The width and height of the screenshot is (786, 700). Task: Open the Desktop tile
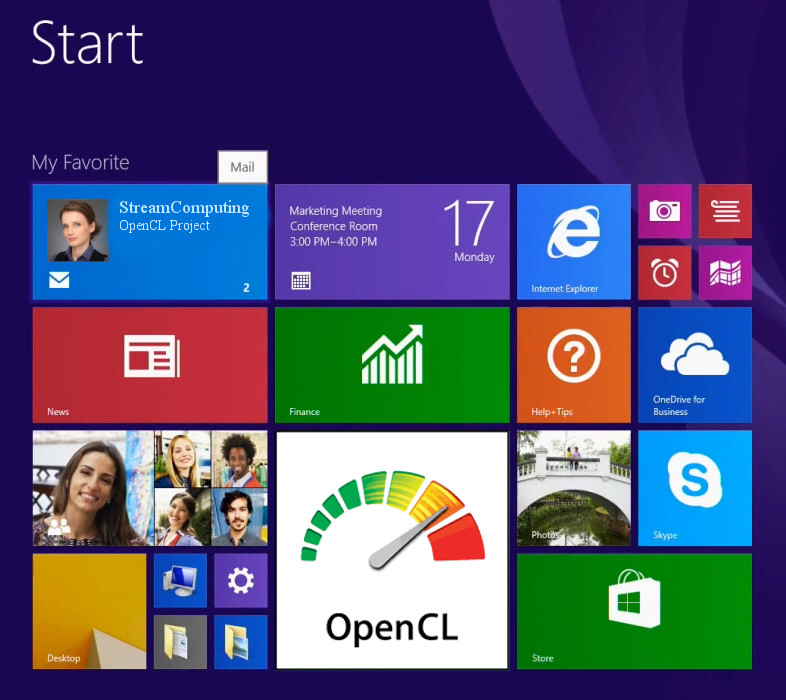89,611
